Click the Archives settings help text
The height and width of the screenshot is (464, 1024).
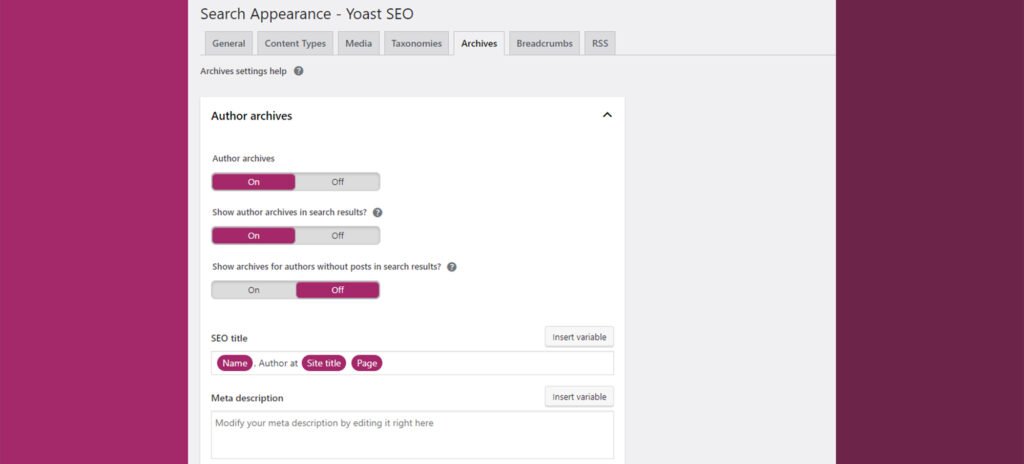tap(243, 71)
